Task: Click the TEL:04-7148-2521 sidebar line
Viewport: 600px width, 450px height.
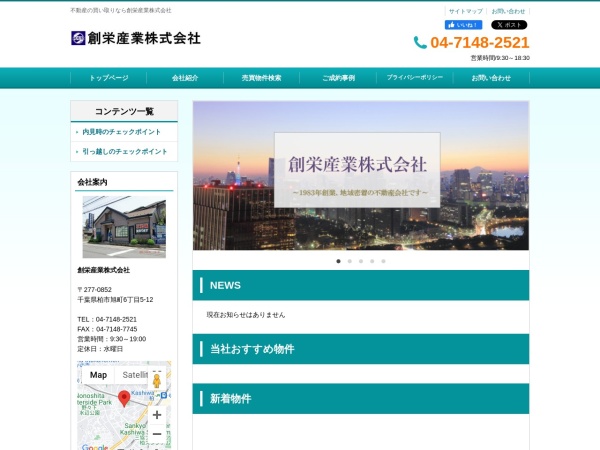Action: (107, 319)
